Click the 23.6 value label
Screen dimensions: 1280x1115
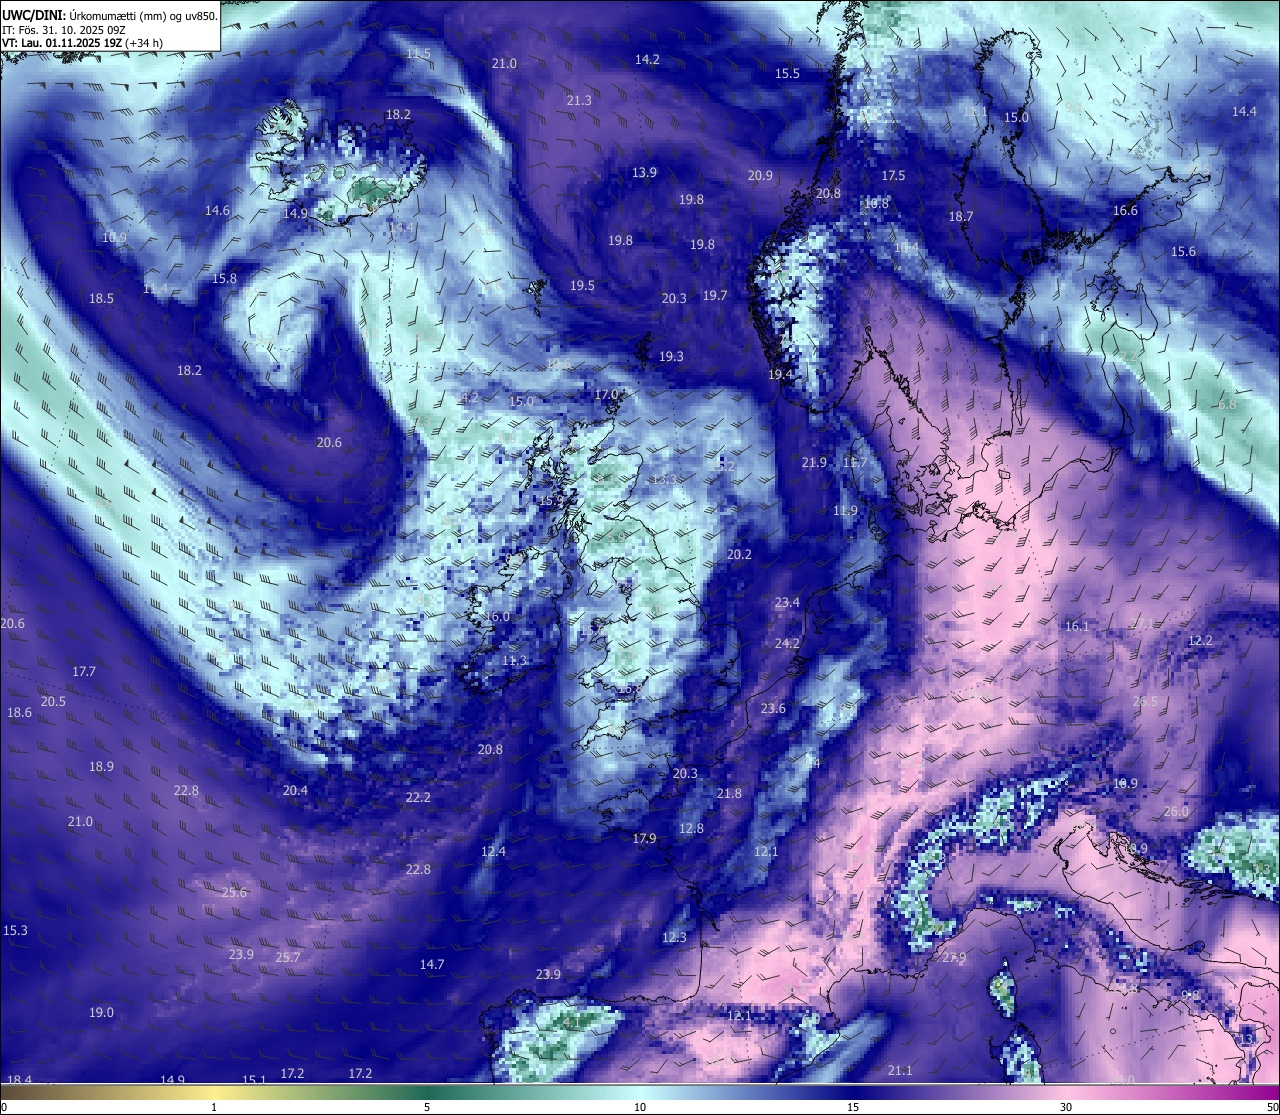pos(773,709)
